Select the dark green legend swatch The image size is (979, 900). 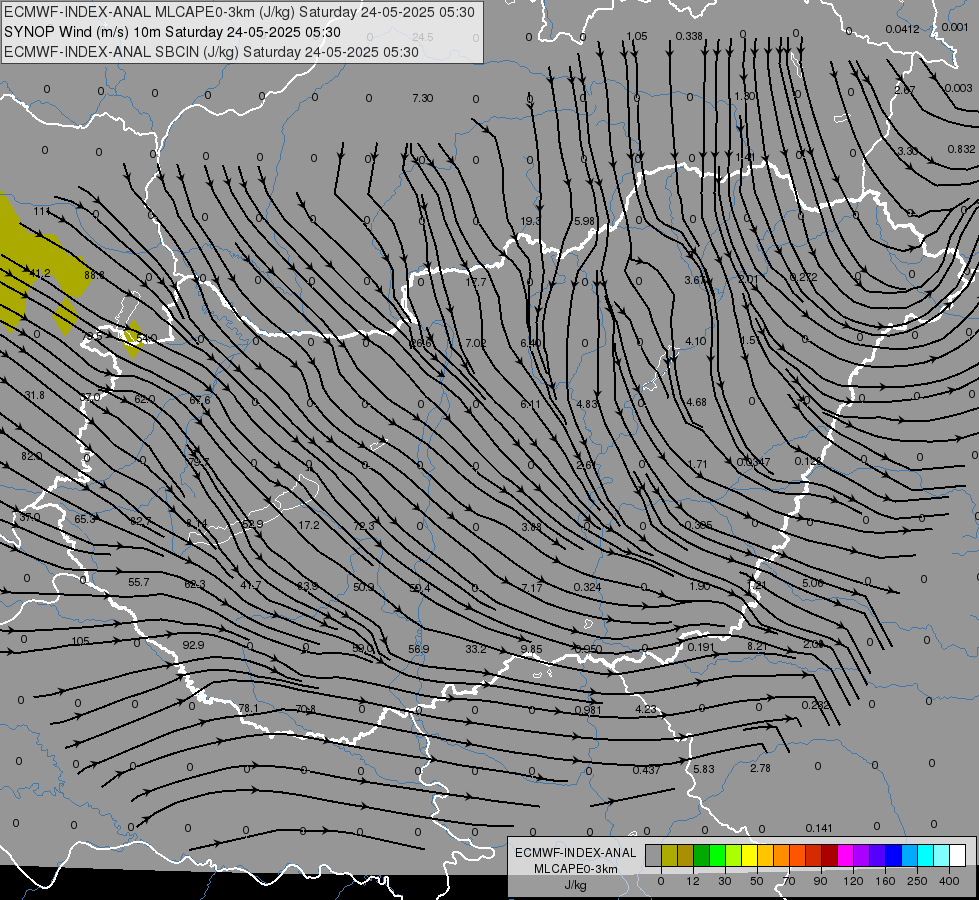[x=702, y=856]
